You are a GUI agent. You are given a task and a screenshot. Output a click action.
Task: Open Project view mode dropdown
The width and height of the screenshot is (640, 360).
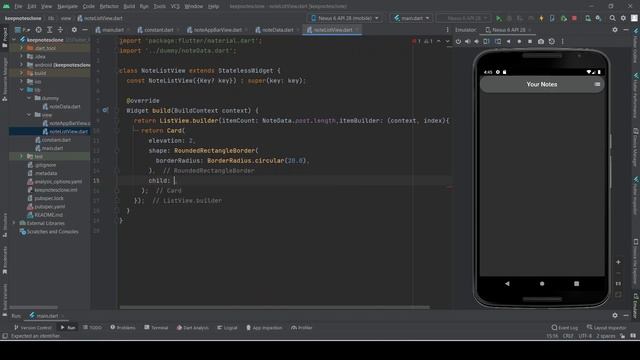pos(23,30)
